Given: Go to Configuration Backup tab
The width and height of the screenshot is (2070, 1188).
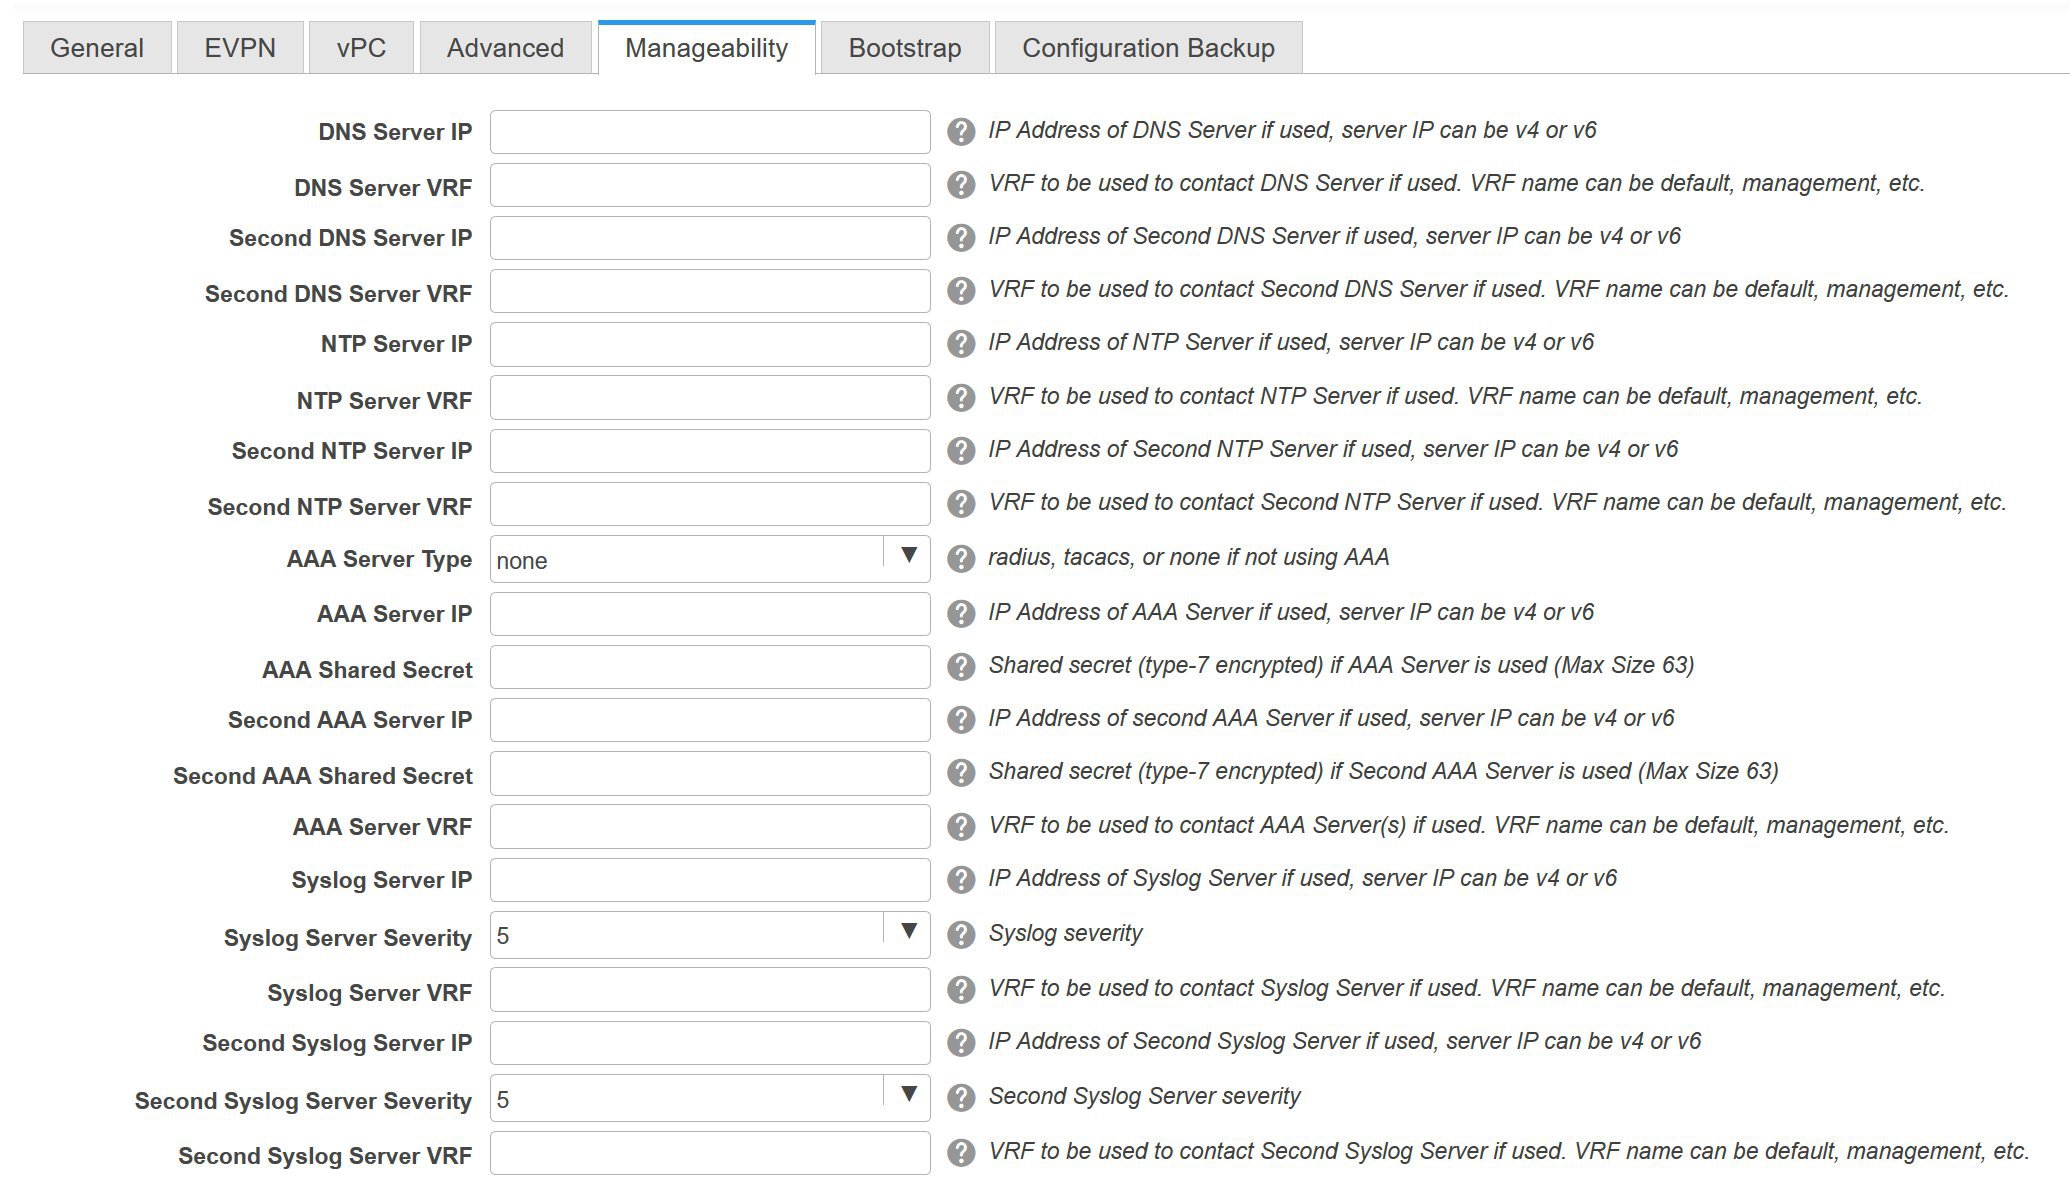Looking at the screenshot, I should click(x=1147, y=48).
